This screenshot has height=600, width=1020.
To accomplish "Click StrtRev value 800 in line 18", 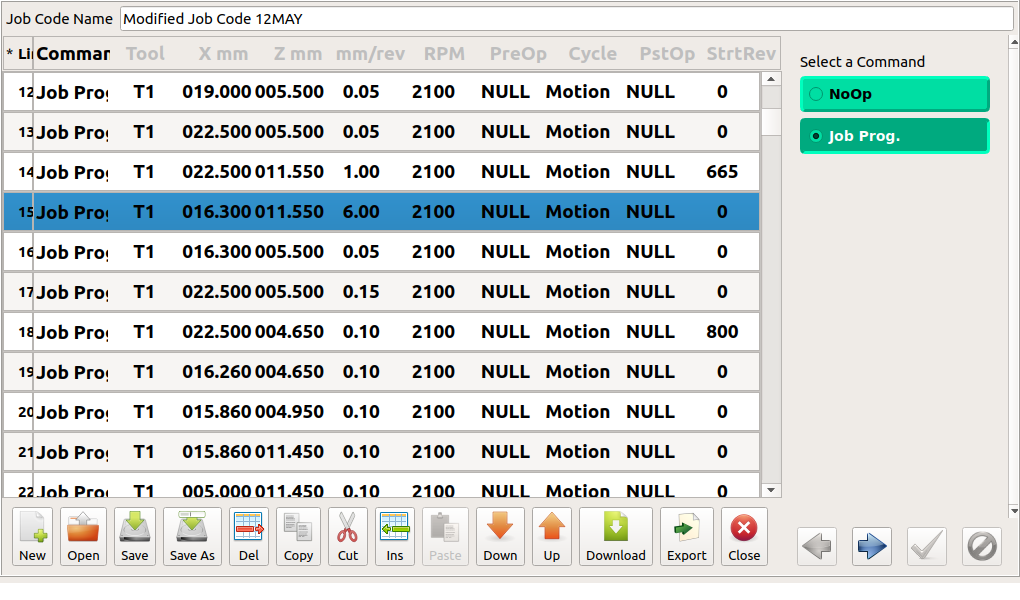I will [722, 332].
